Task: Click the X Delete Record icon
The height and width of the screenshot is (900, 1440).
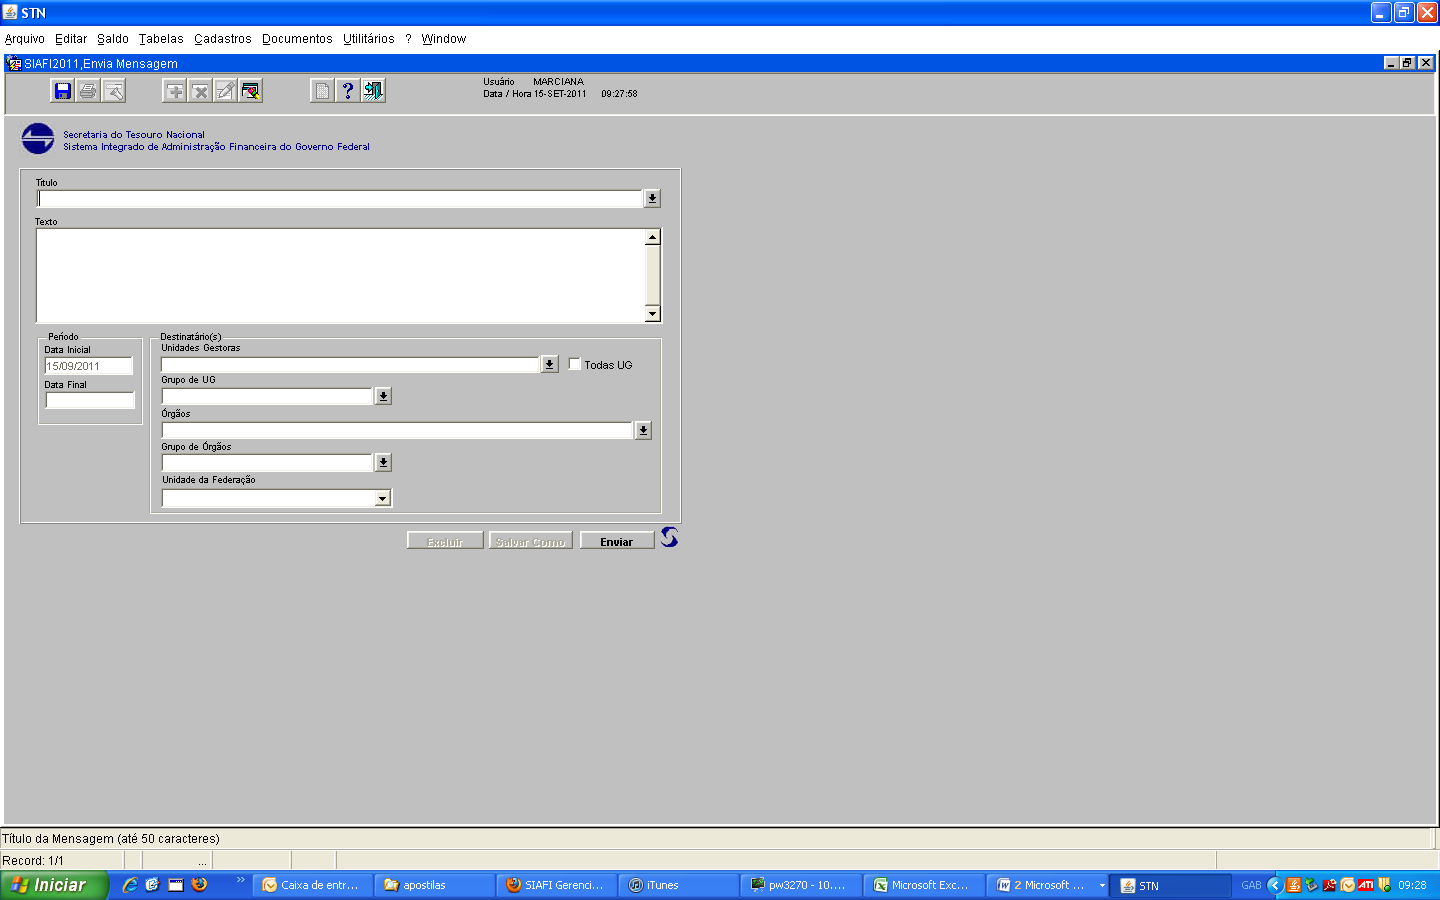Action: tap(200, 91)
